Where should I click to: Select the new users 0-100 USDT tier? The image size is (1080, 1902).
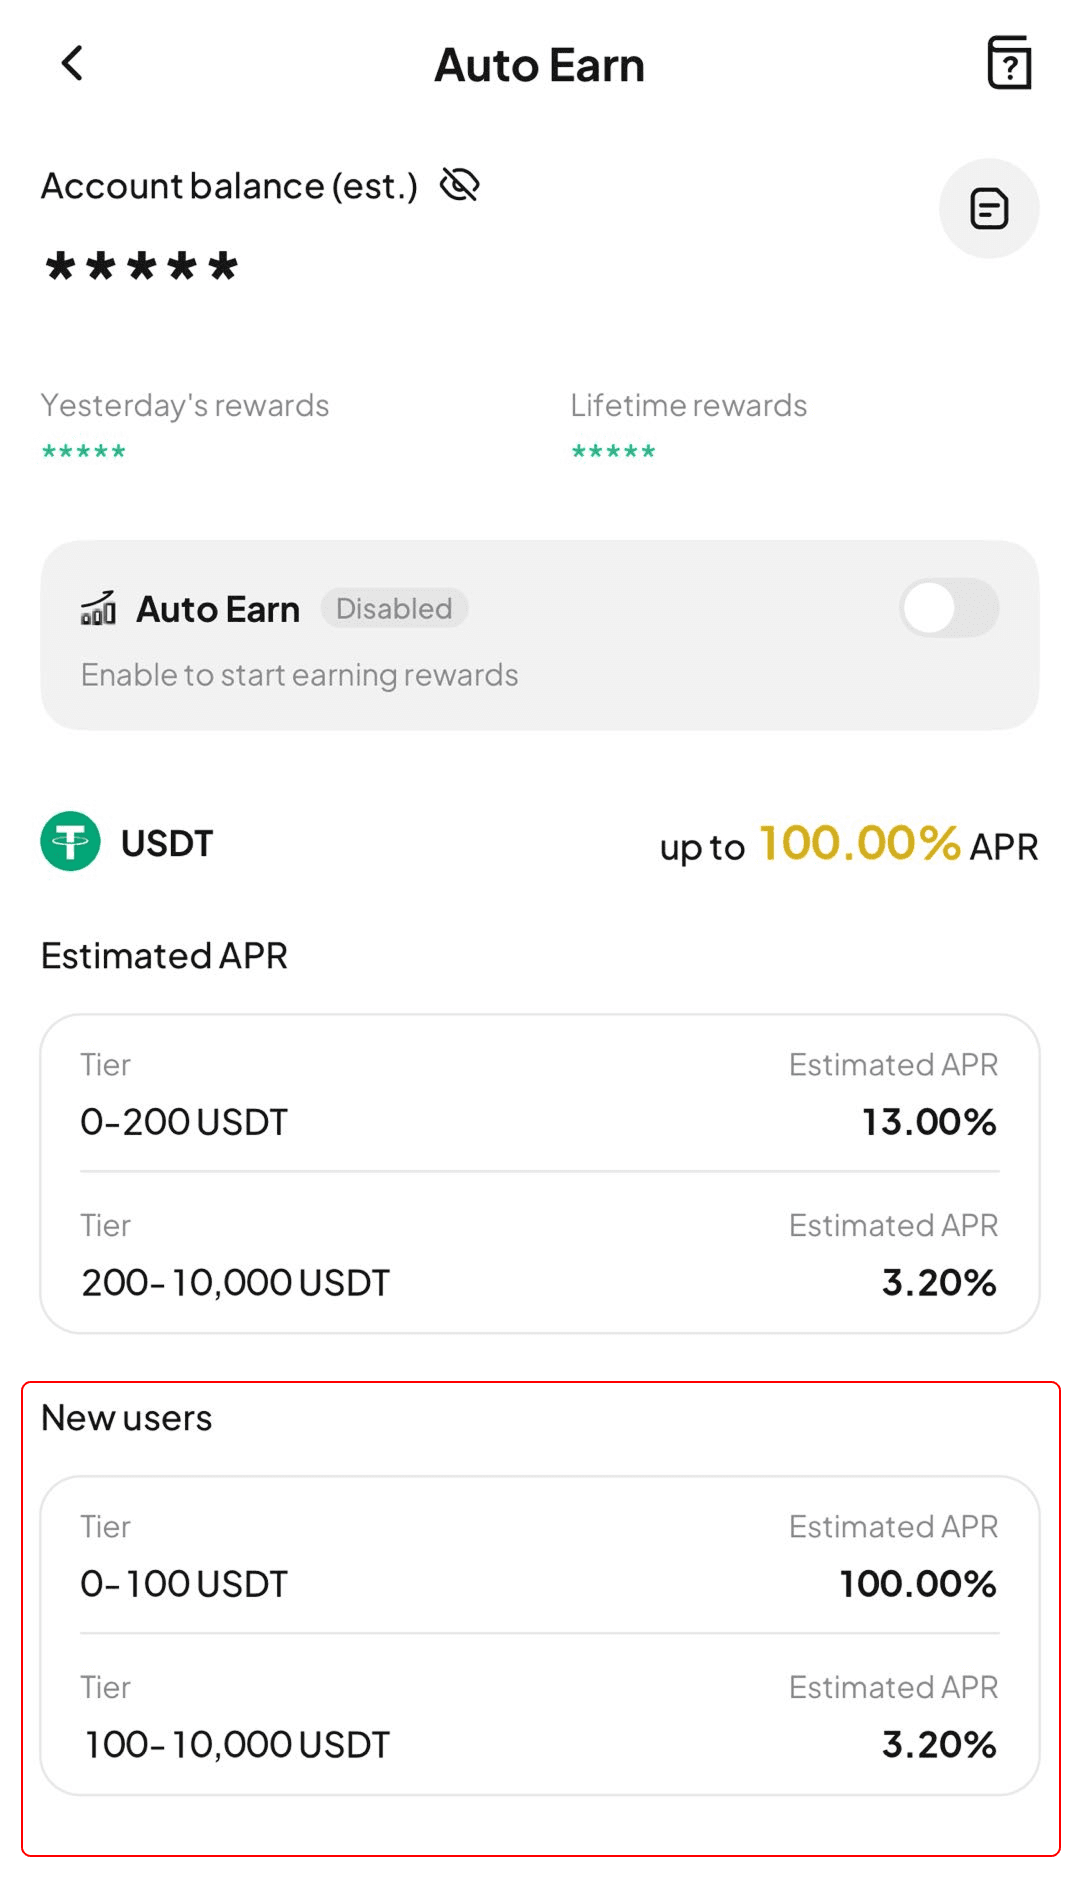pyautogui.click(x=540, y=1557)
